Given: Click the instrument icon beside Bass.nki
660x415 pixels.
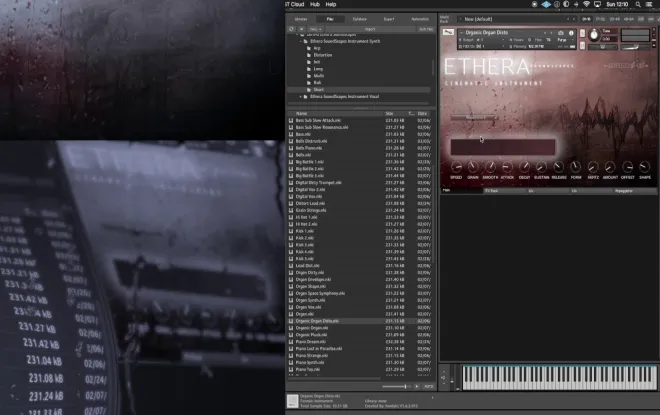Looking at the screenshot, I should tap(291, 134).
